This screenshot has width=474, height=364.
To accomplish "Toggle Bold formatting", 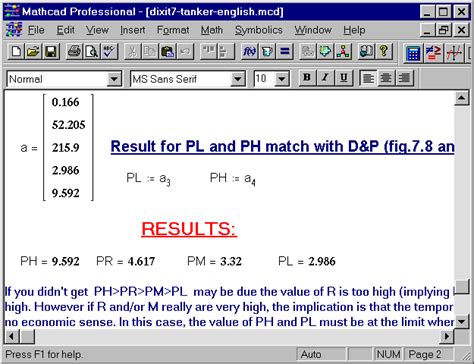I will click(307, 78).
